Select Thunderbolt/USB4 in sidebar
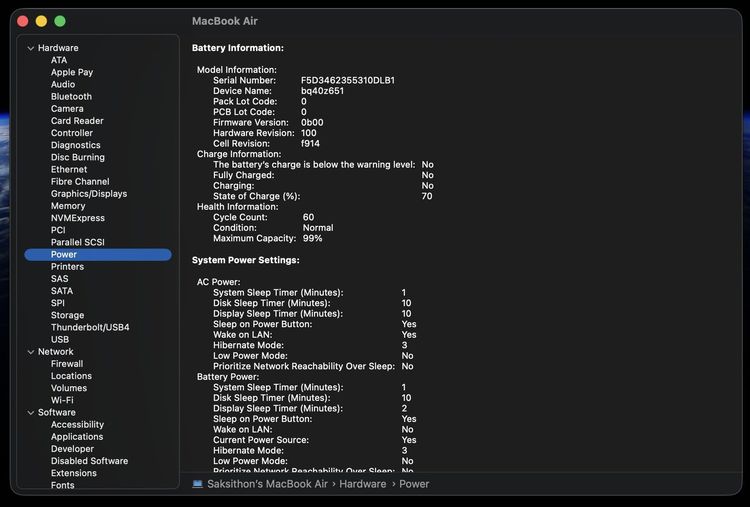This screenshot has height=507, width=750. tap(90, 327)
